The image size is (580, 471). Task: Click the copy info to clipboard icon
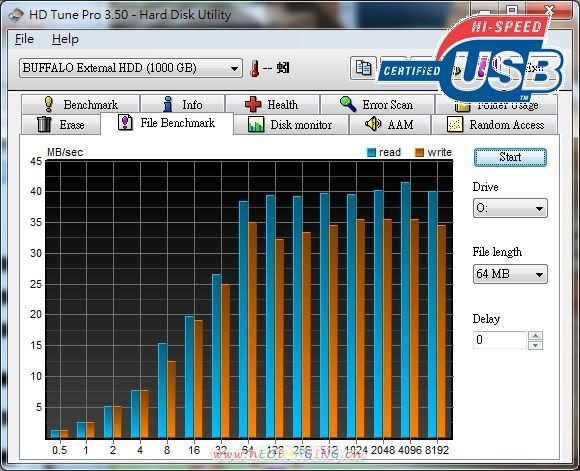click(363, 68)
